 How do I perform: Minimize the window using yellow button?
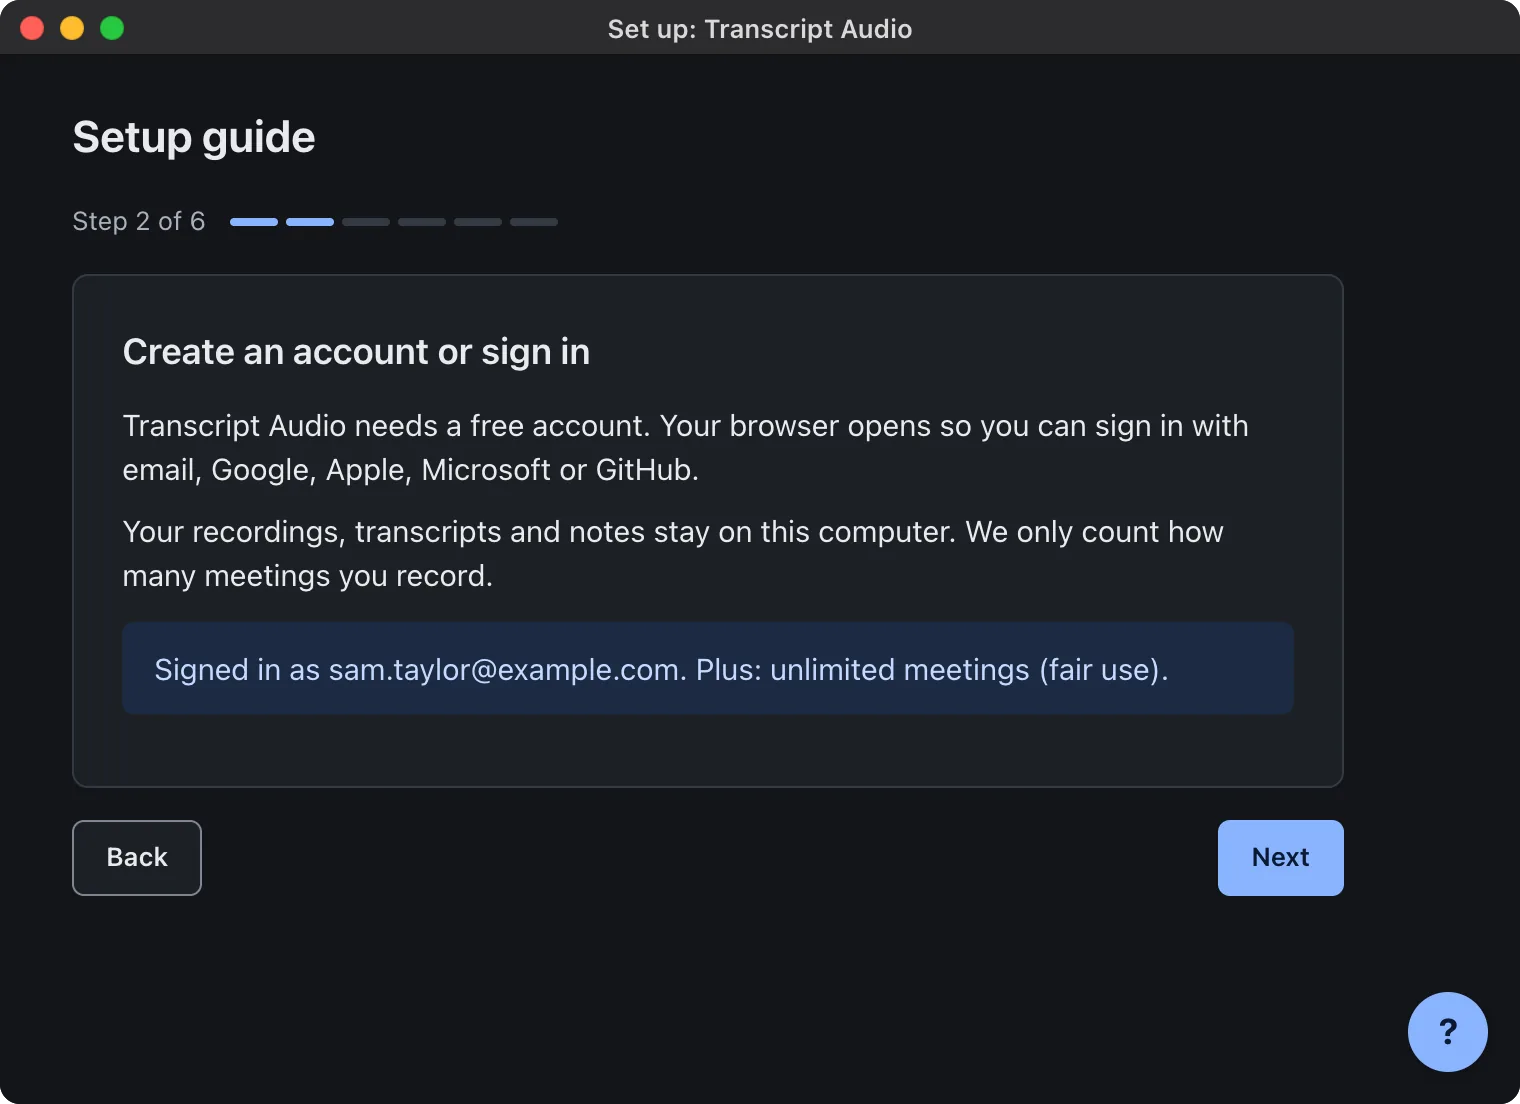point(72,28)
